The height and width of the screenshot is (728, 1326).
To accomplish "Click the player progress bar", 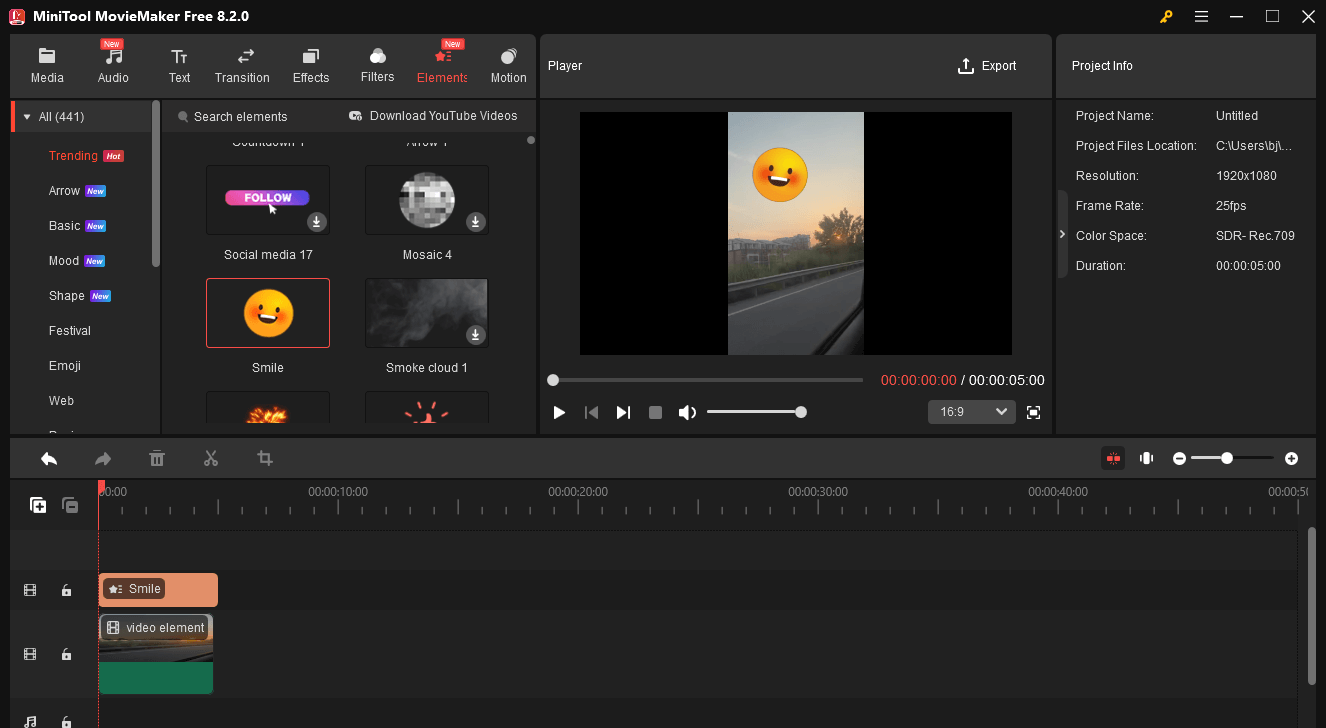I will pos(705,380).
